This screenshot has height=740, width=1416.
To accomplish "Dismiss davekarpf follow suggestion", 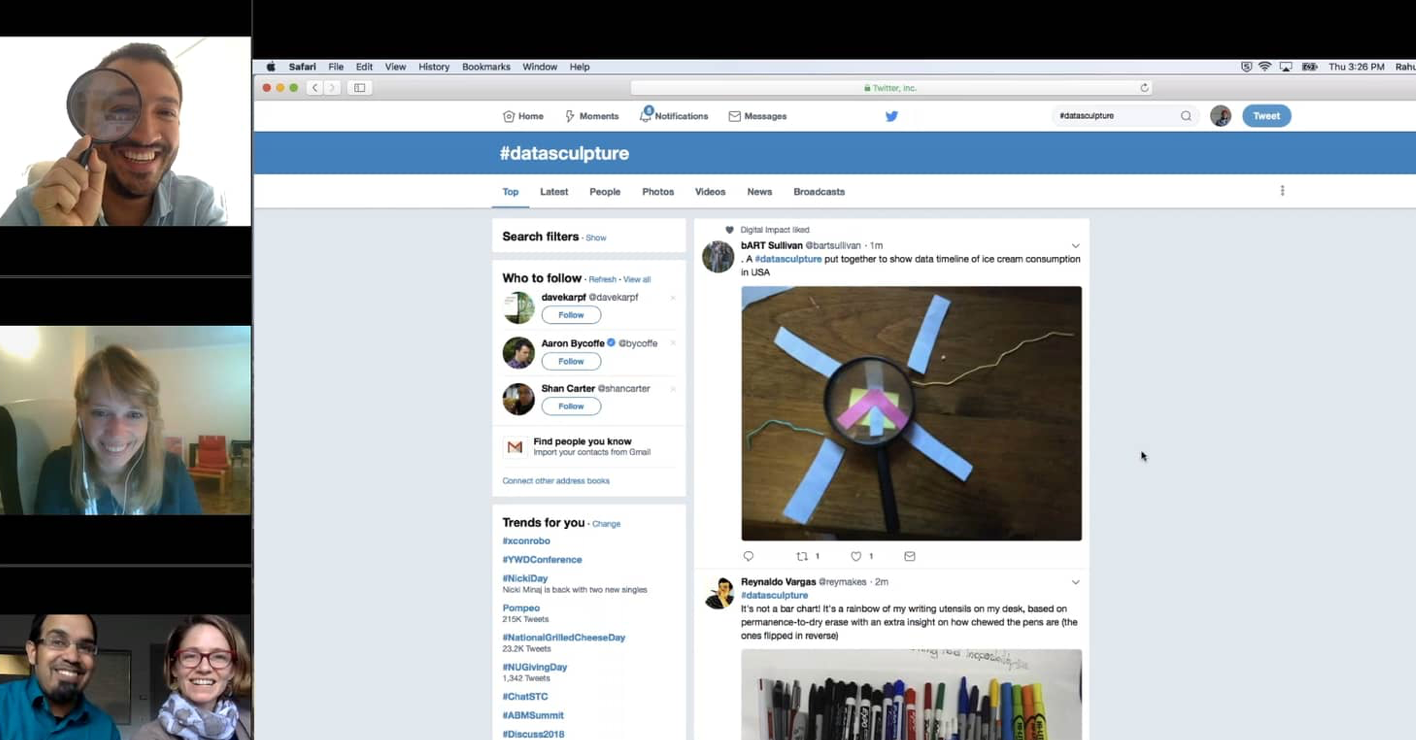I will click(673, 298).
